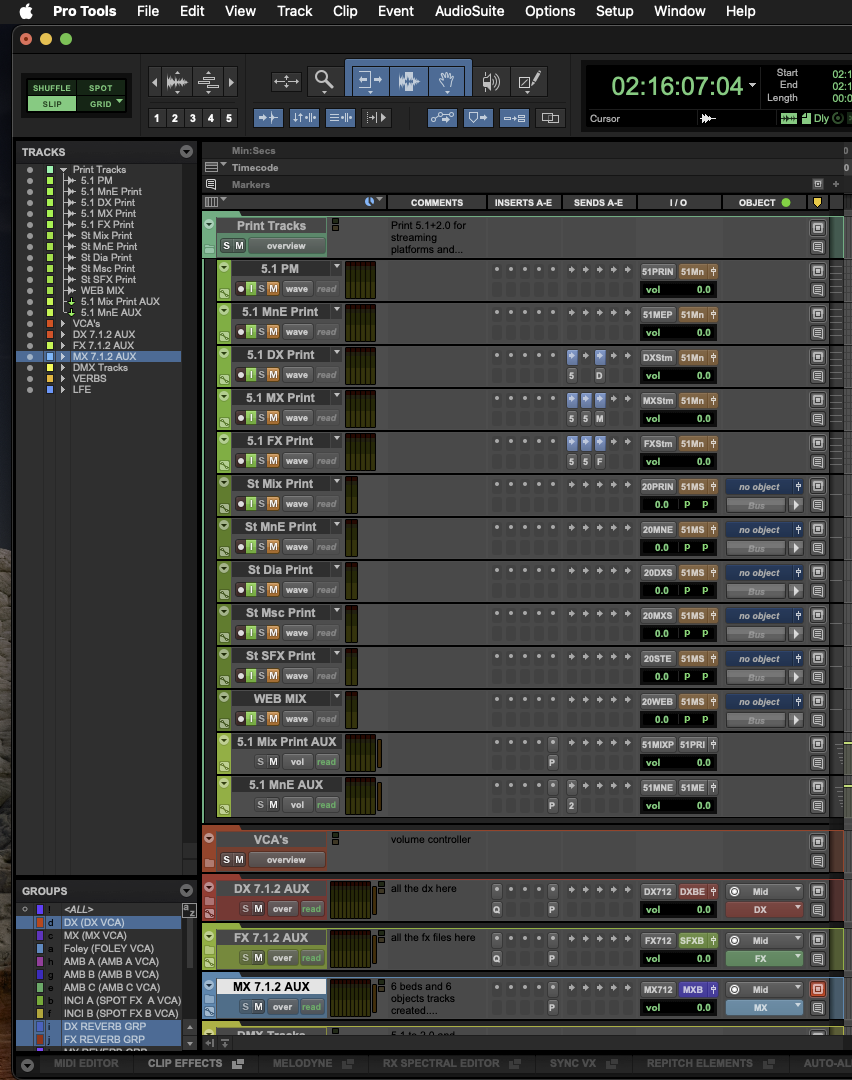Viewport: 852px width, 1080px height.
Task: Click the MIDI note zoom button
Action: tap(207, 82)
